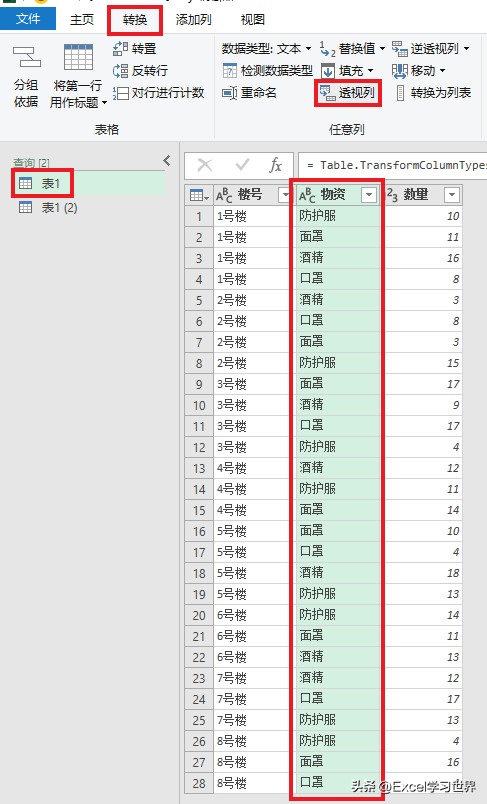Click the ABC type icon of 楼号 column
Screen dimensions: 487x804
224,195
